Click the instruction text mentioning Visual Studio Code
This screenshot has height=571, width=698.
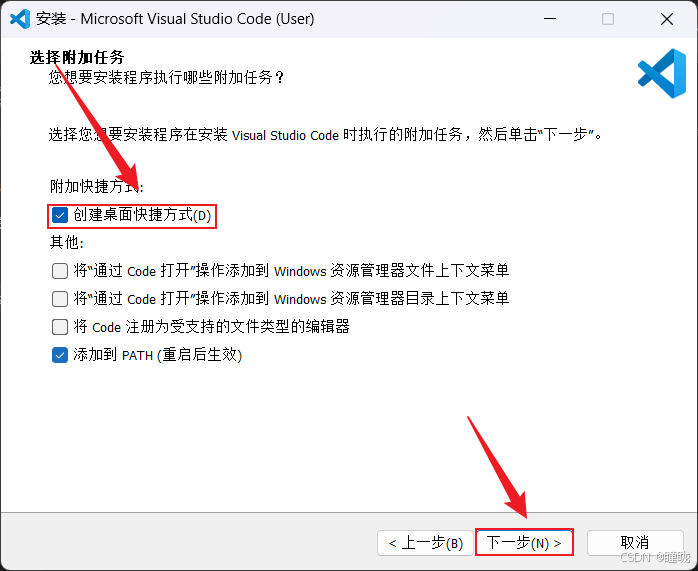[325, 134]
